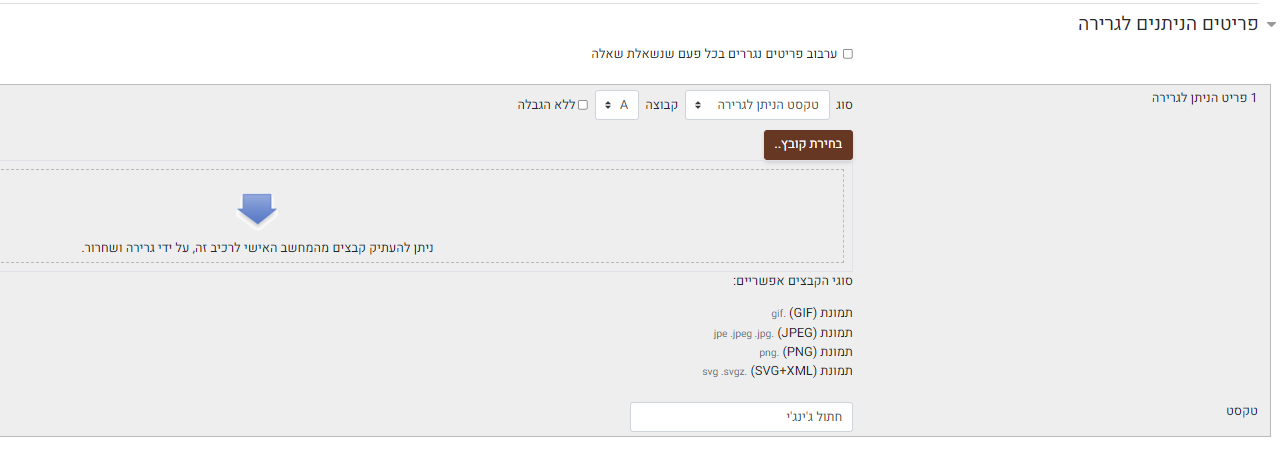
Task: Click the תמונת (JPEG) file type line
Action: click(x=783, y=332)
